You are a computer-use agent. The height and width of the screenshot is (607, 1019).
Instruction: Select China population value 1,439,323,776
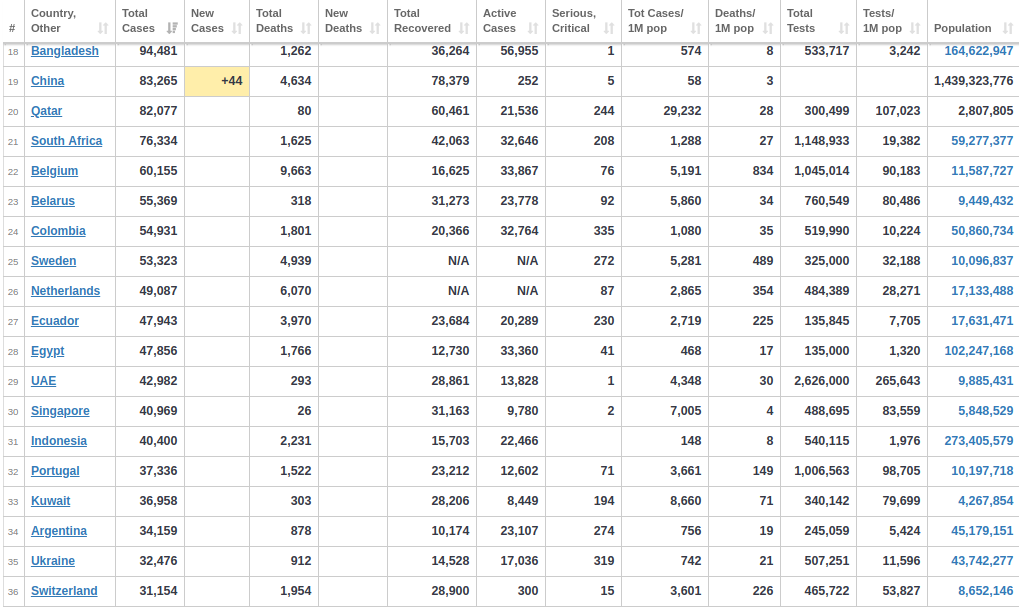click(974, 81)
